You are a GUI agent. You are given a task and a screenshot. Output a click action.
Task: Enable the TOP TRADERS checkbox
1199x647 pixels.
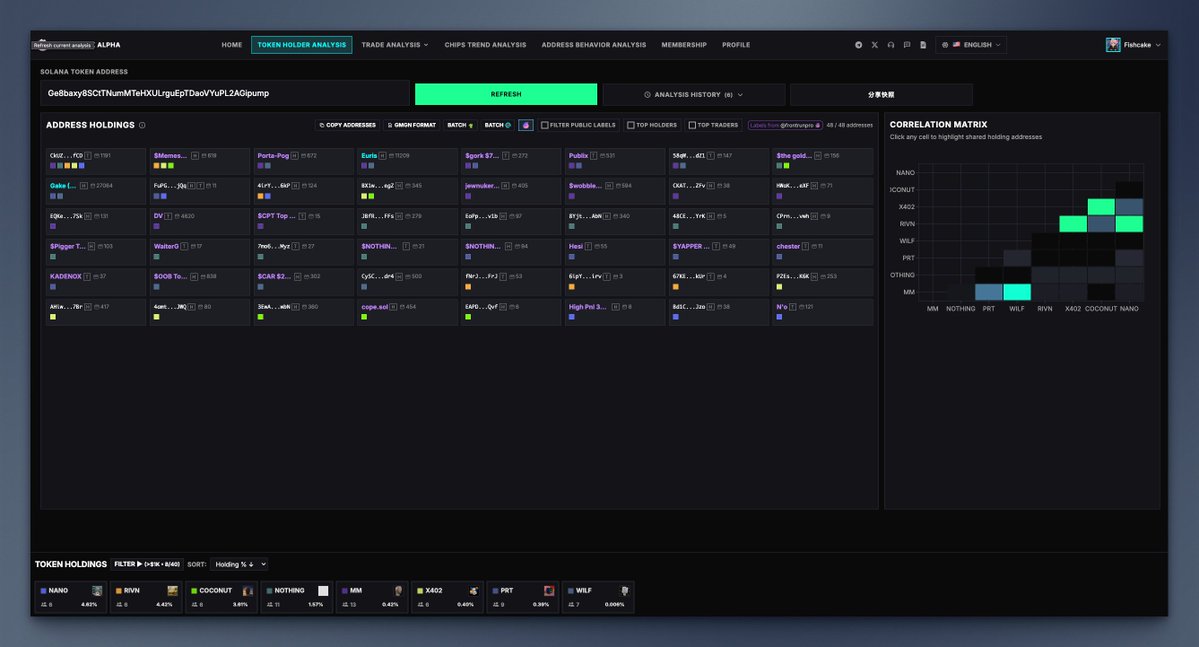click(693, 124)
